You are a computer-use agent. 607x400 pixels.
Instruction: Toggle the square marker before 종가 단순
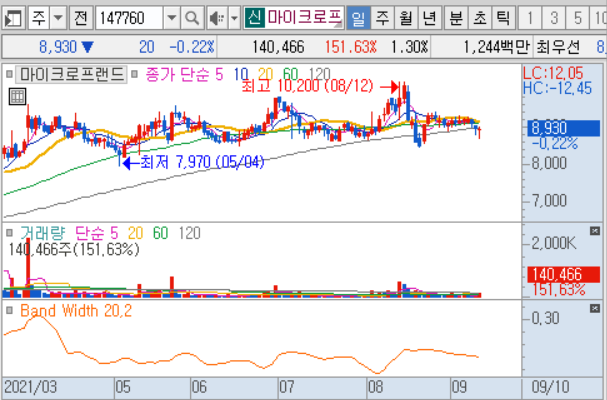[134, 74]
